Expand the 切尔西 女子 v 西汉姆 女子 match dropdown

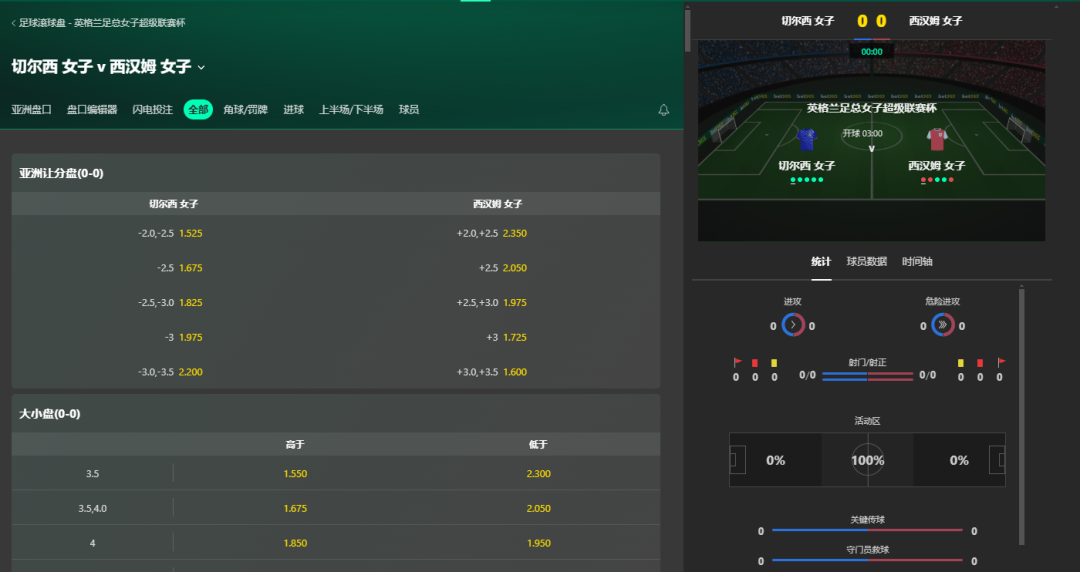201,68
